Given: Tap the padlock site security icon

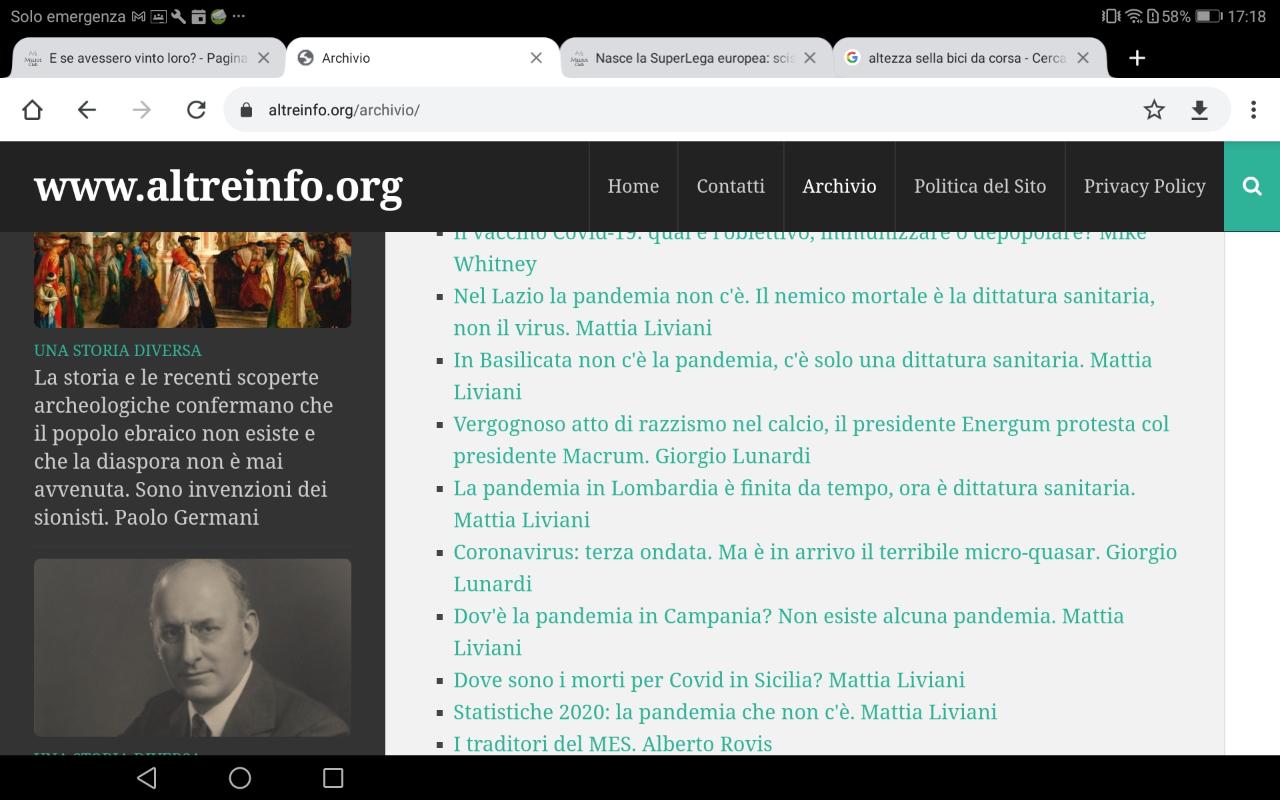Looking at the screenshot, I should [x=247, y=110].
